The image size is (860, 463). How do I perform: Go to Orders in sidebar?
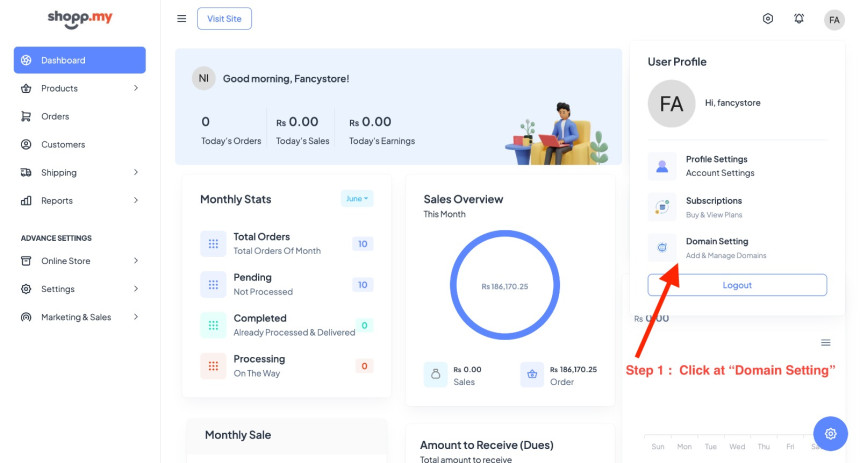(55, 116)
